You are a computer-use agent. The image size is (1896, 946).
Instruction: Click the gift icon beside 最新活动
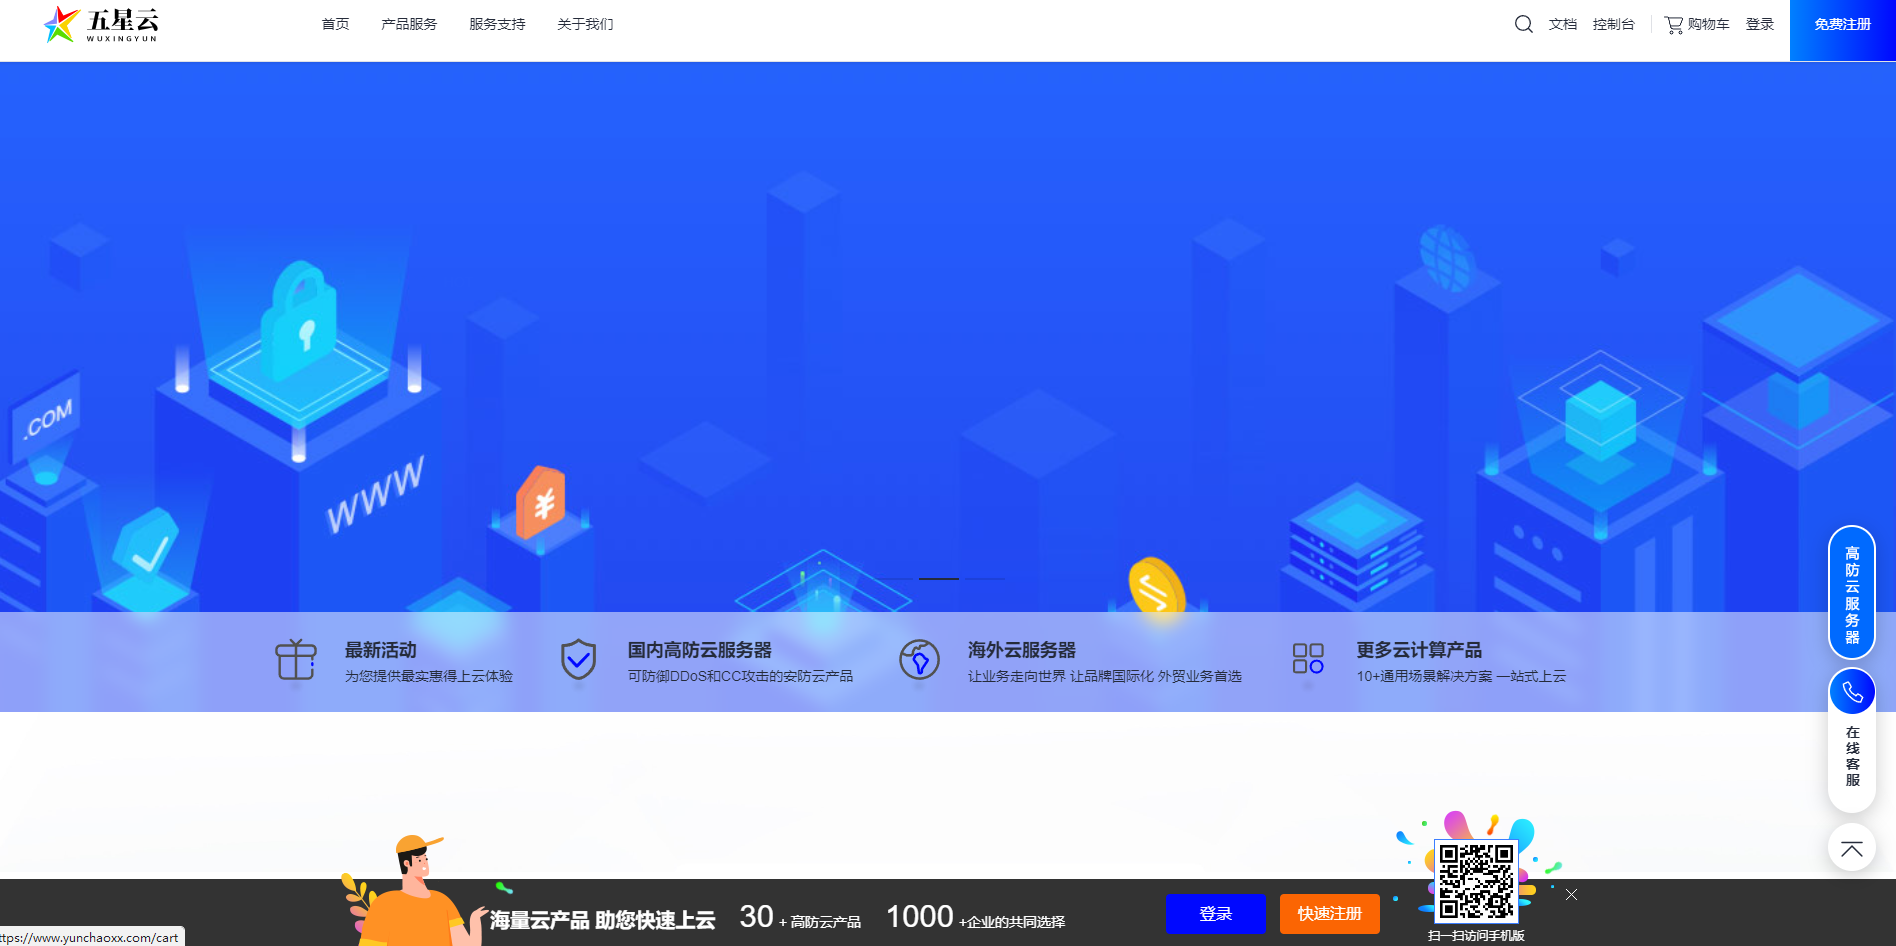point(295,660)
